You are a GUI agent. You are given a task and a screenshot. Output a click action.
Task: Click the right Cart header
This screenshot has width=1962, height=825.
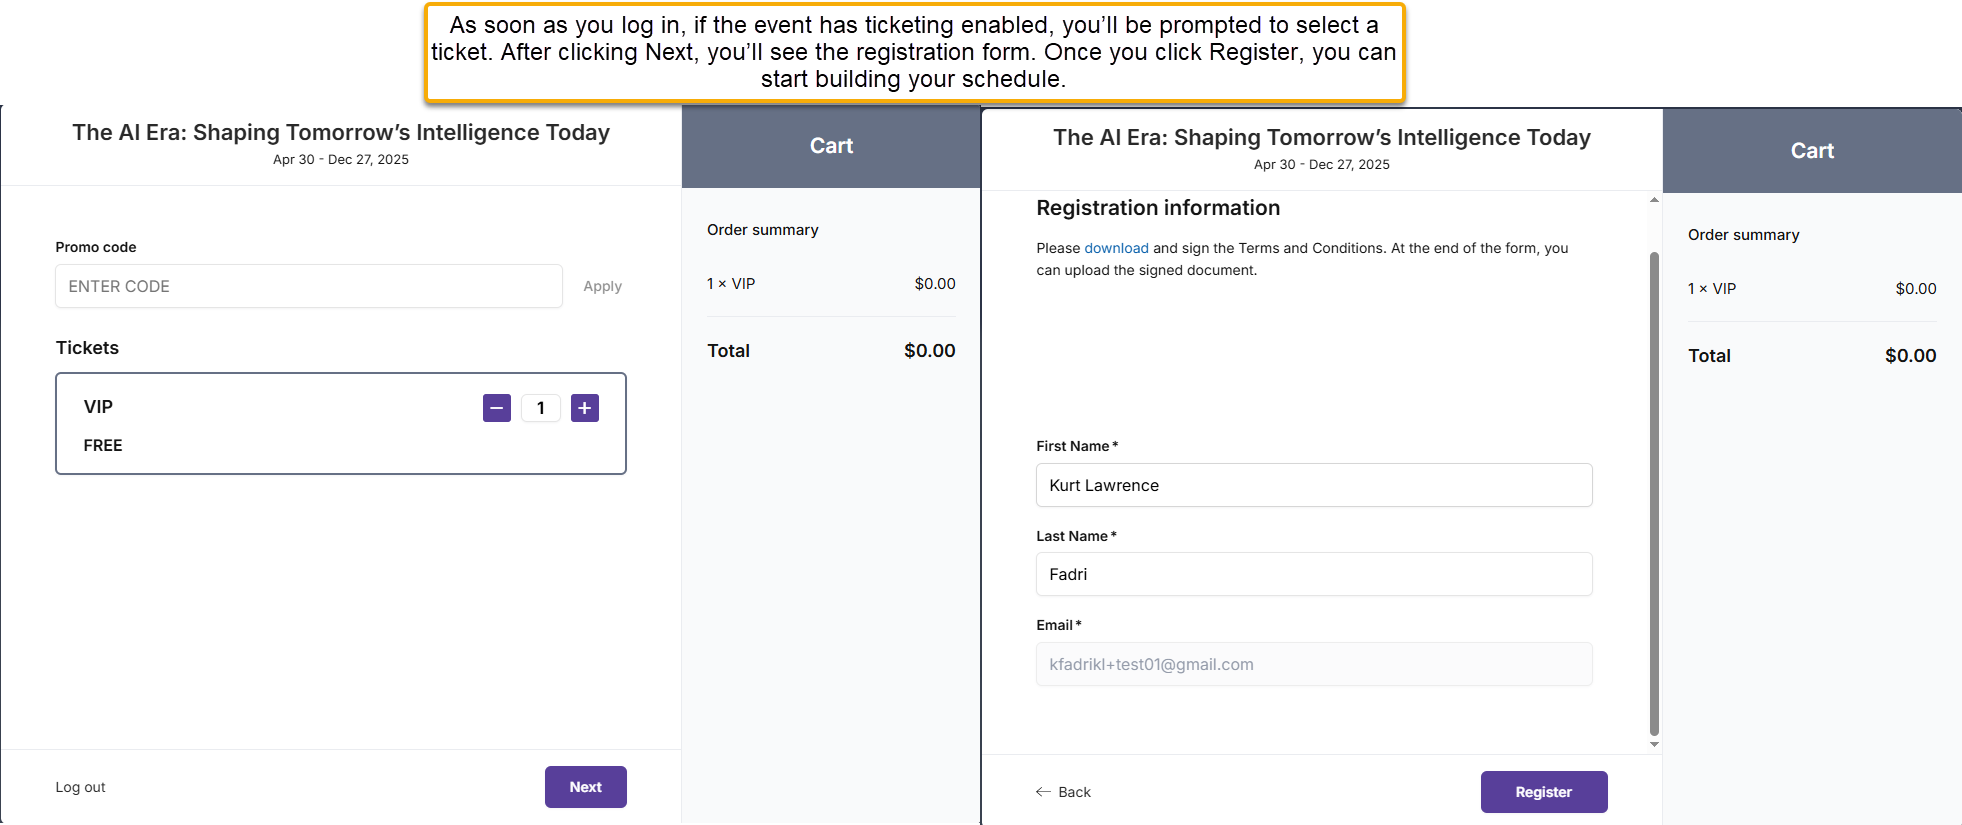click(1812, 151)
